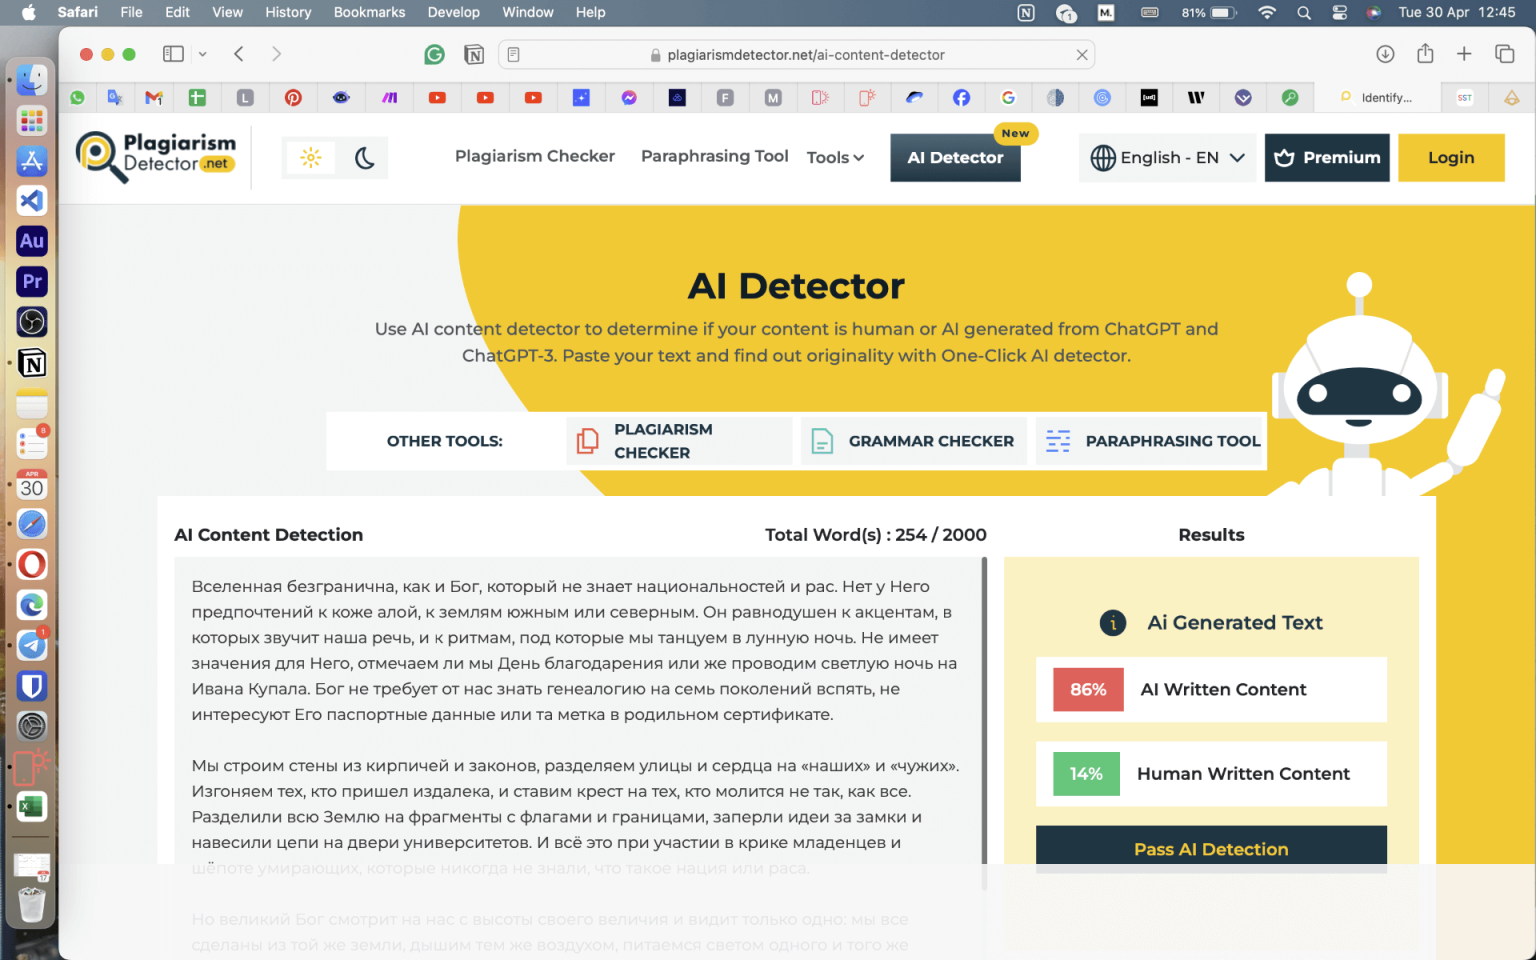Open the Gmail bookmark icon
The width and height of the screenshot is (1536, 960).
tap(153, 97)
